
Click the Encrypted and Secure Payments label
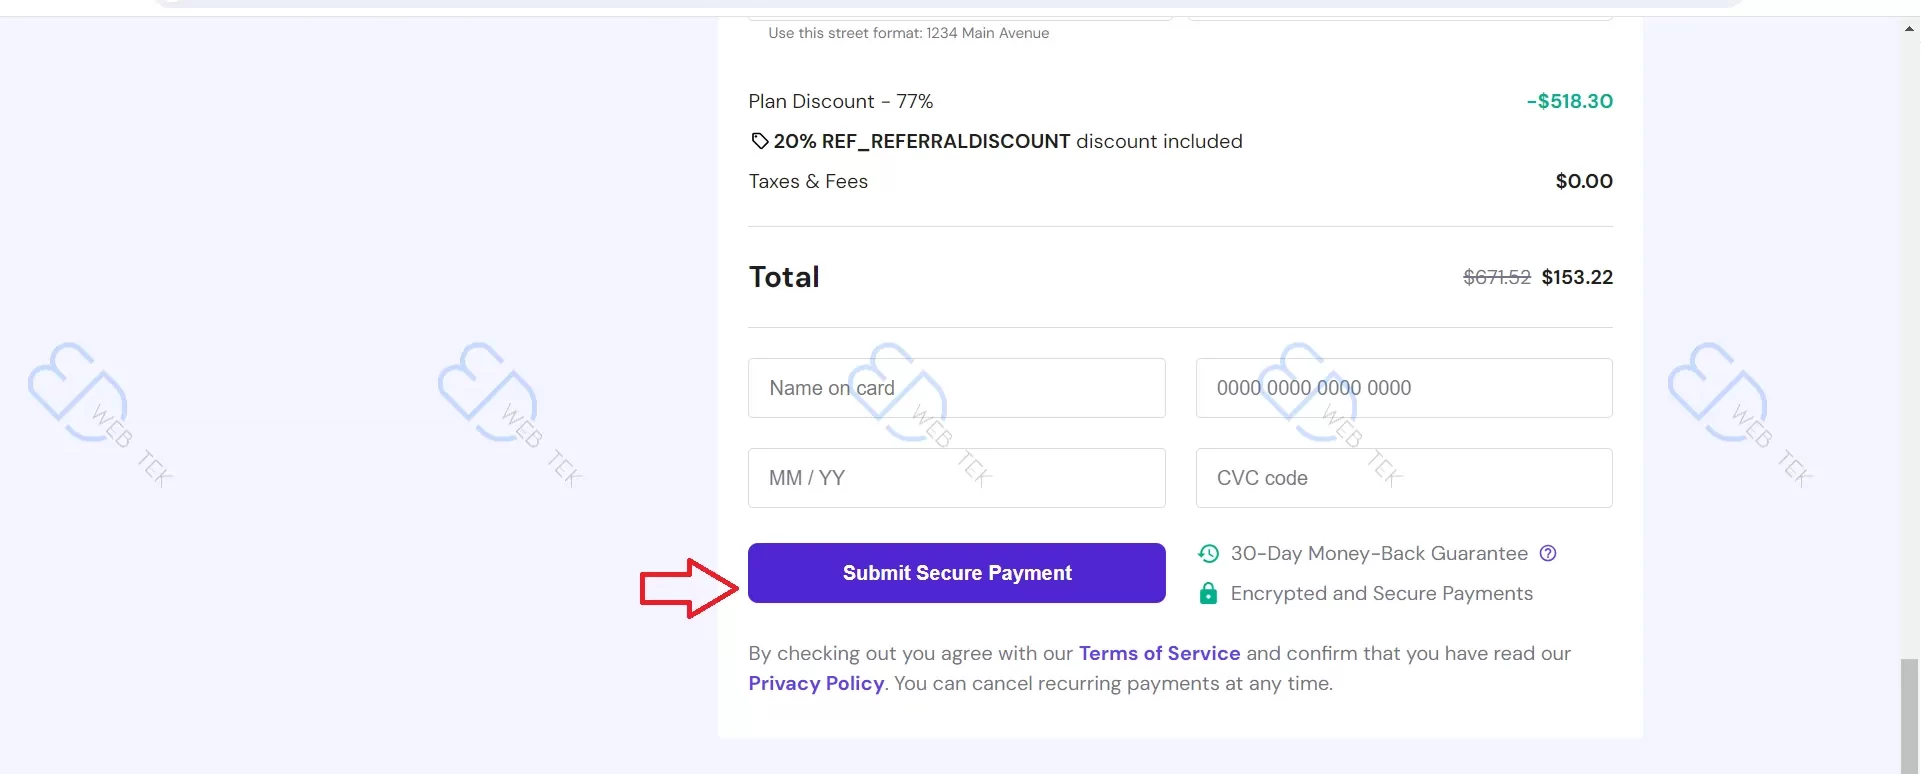click(1381, 593)
